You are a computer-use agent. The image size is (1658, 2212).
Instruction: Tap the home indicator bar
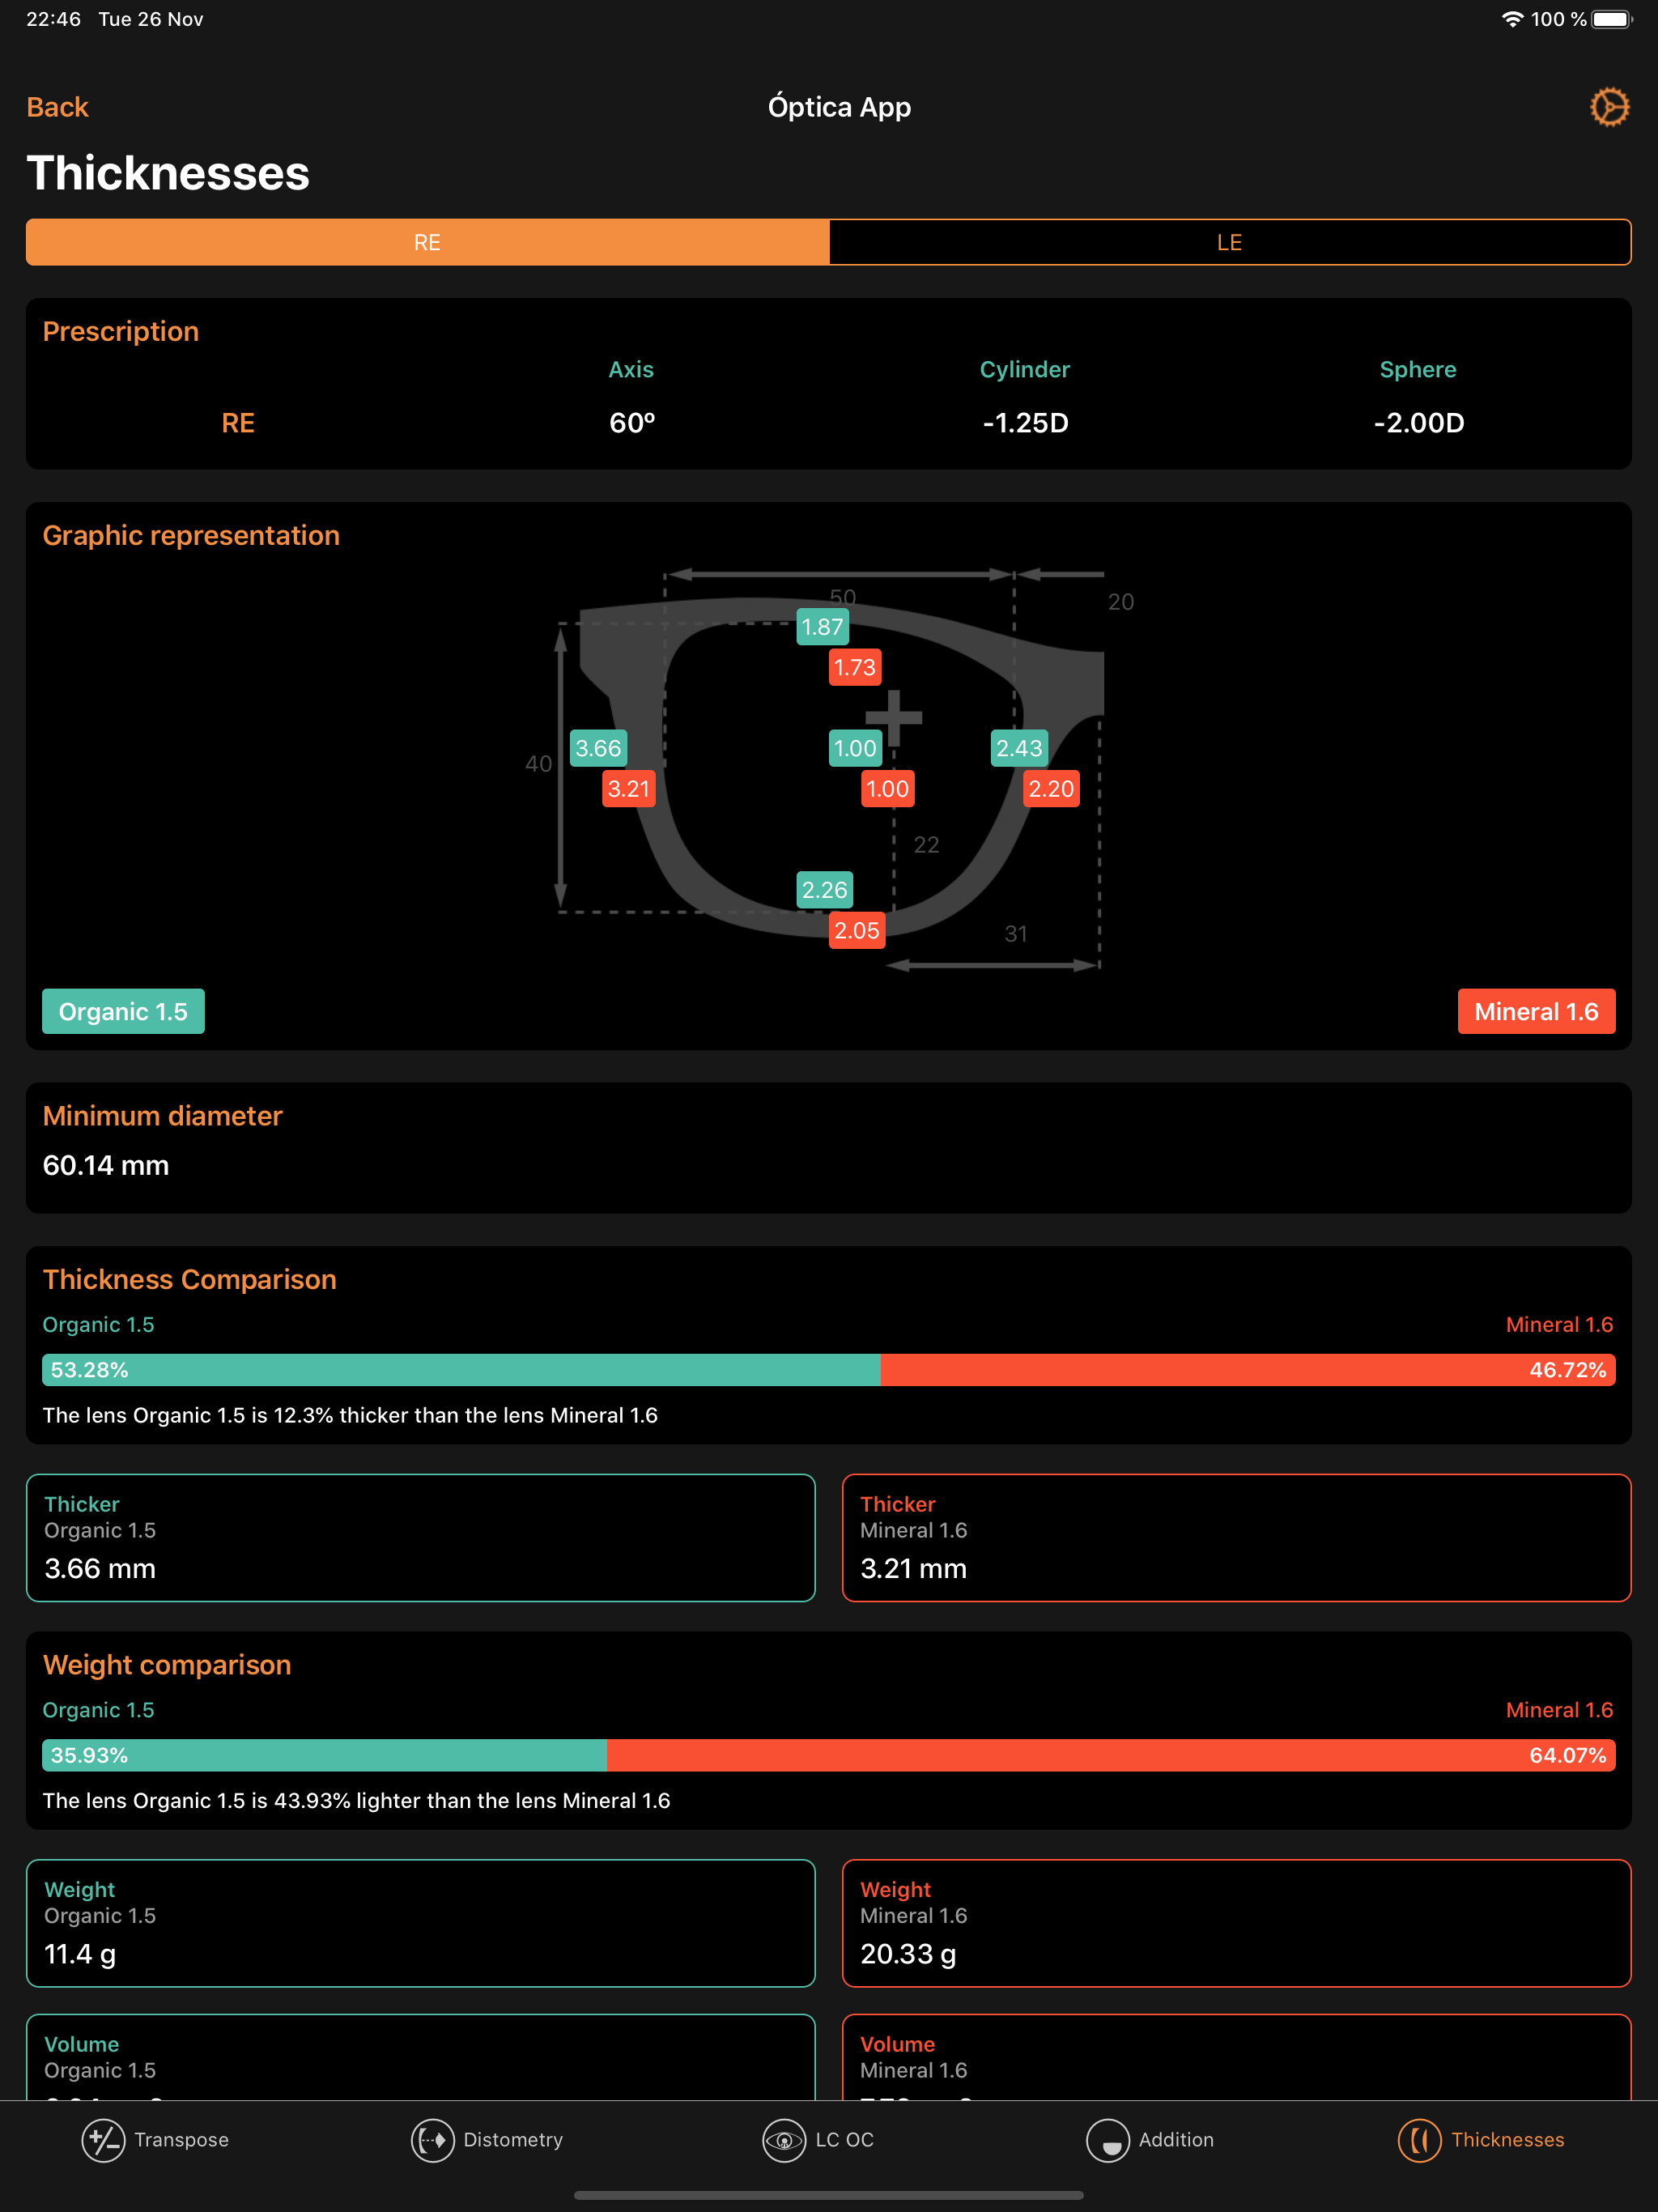(x=829, y=2195)
